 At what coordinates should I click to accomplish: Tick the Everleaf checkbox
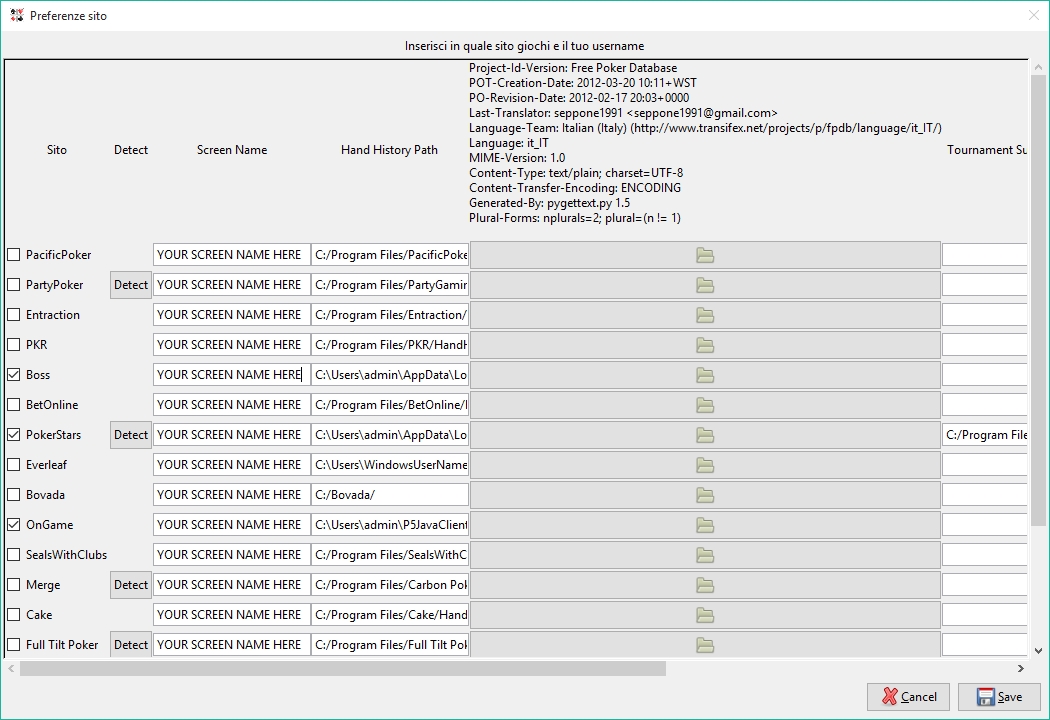pyautogui.click(x=13, y=464)
